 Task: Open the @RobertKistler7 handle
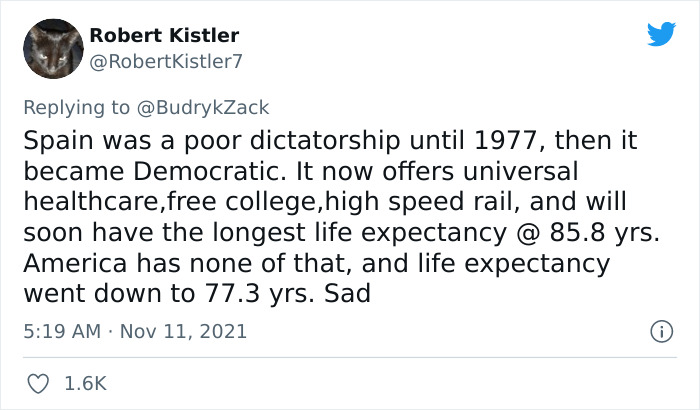166,61
